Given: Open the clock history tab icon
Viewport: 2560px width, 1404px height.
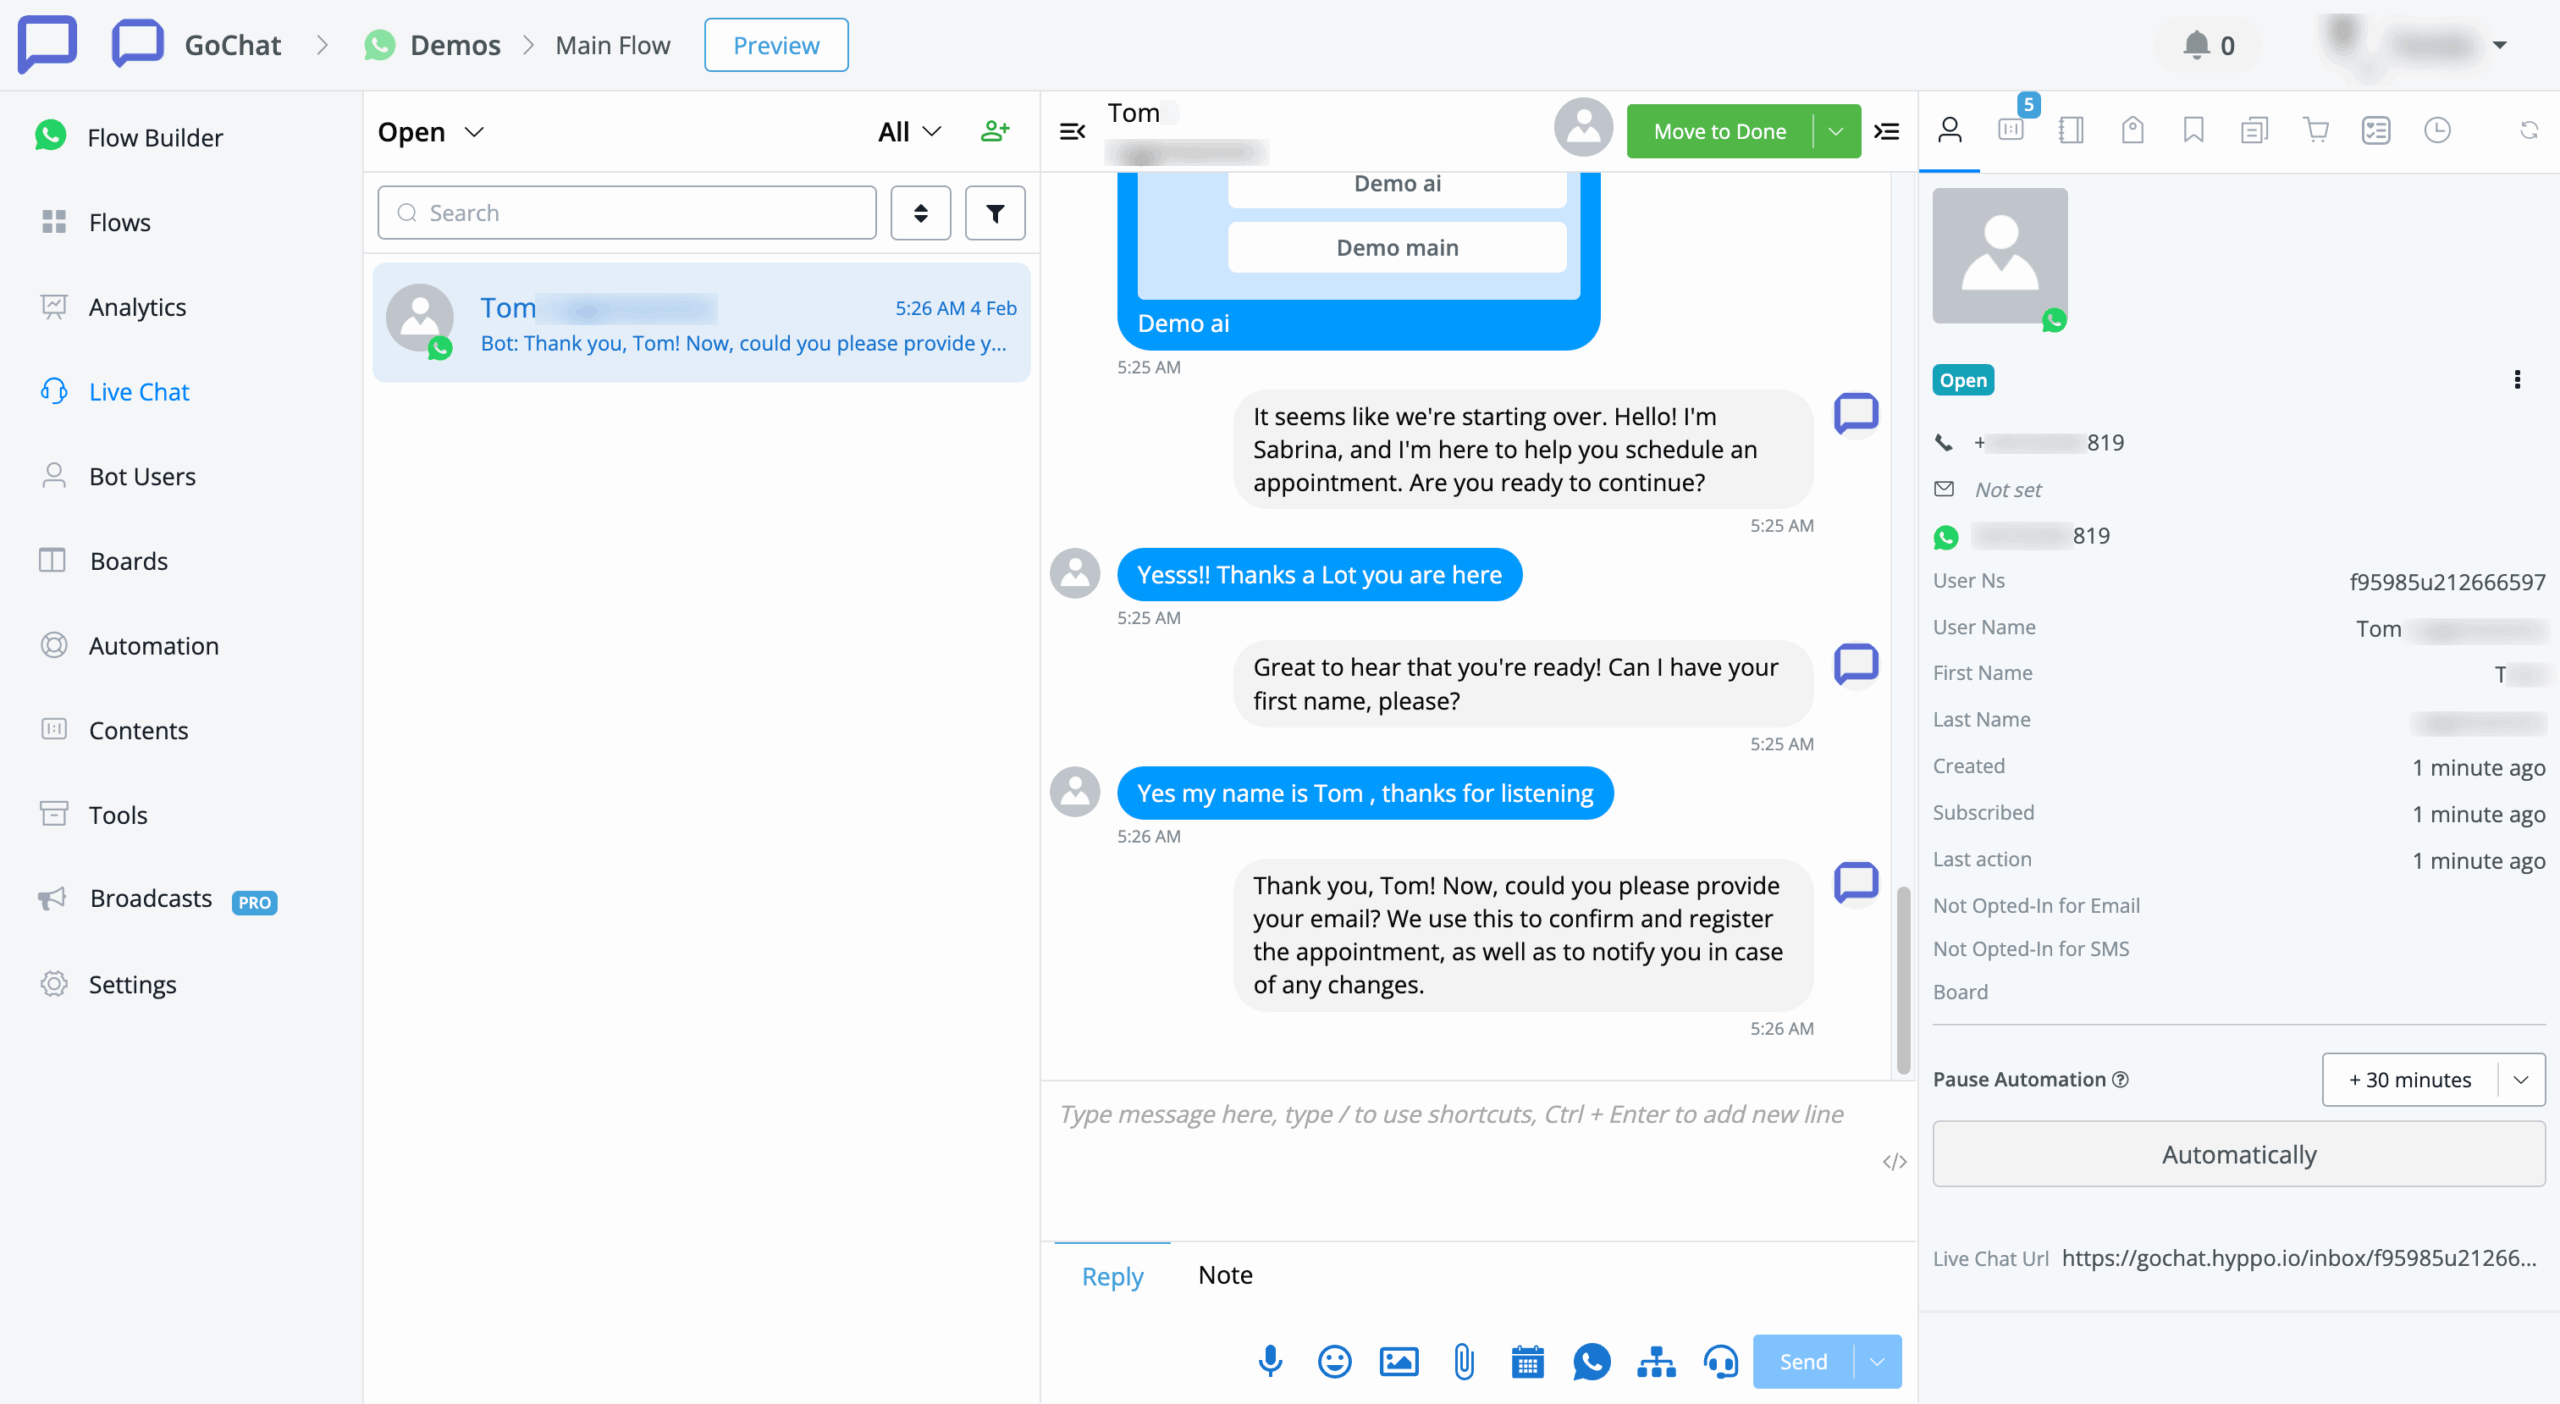Looking at the screenshot, I should [x=2437, y=130].
